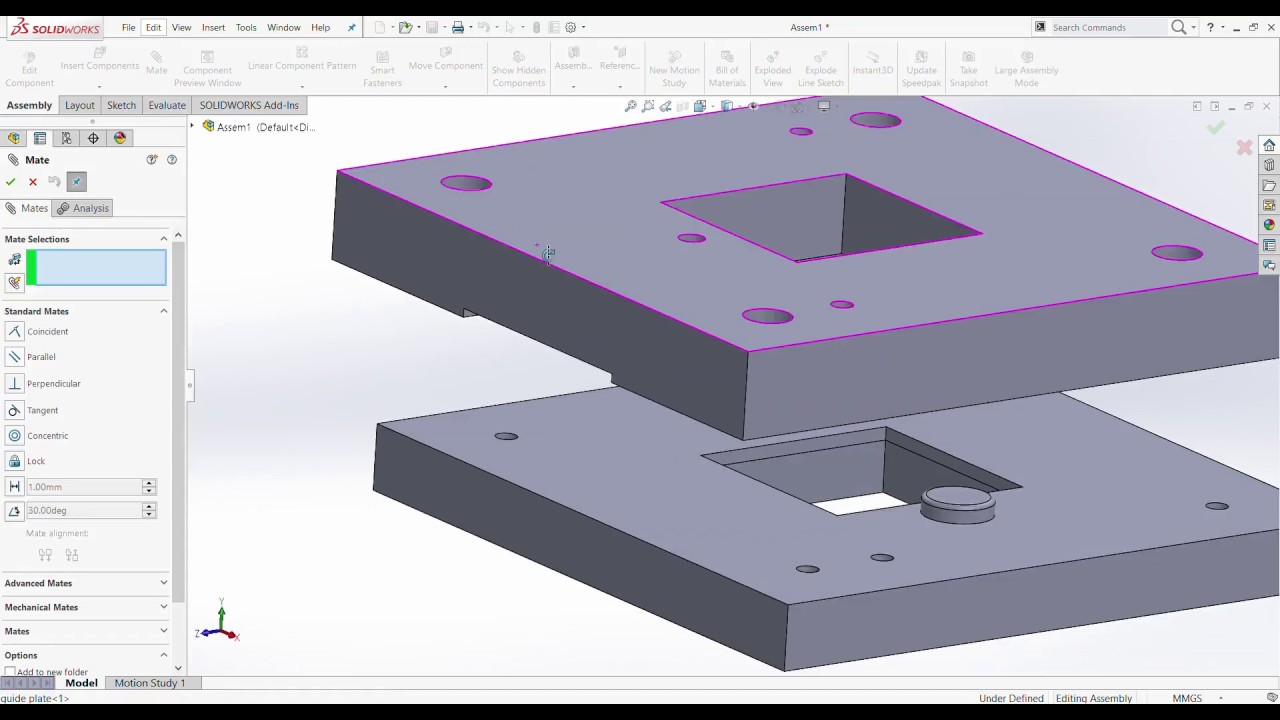Collapse the Standard Mates section
Image resolution: width=1280 pixels, height=720 pixels.
coord(164,311)
